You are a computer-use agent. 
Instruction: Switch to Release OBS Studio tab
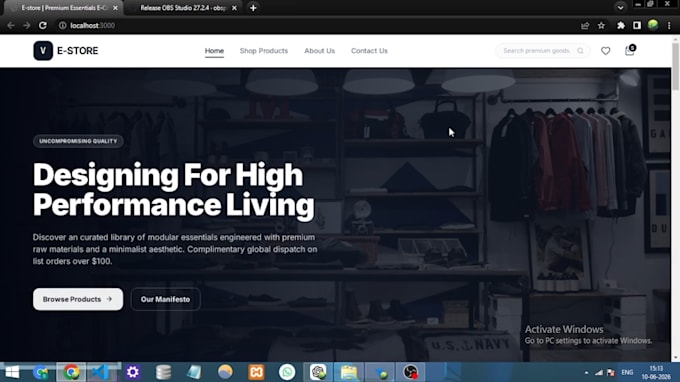click(x=183, y=8)
